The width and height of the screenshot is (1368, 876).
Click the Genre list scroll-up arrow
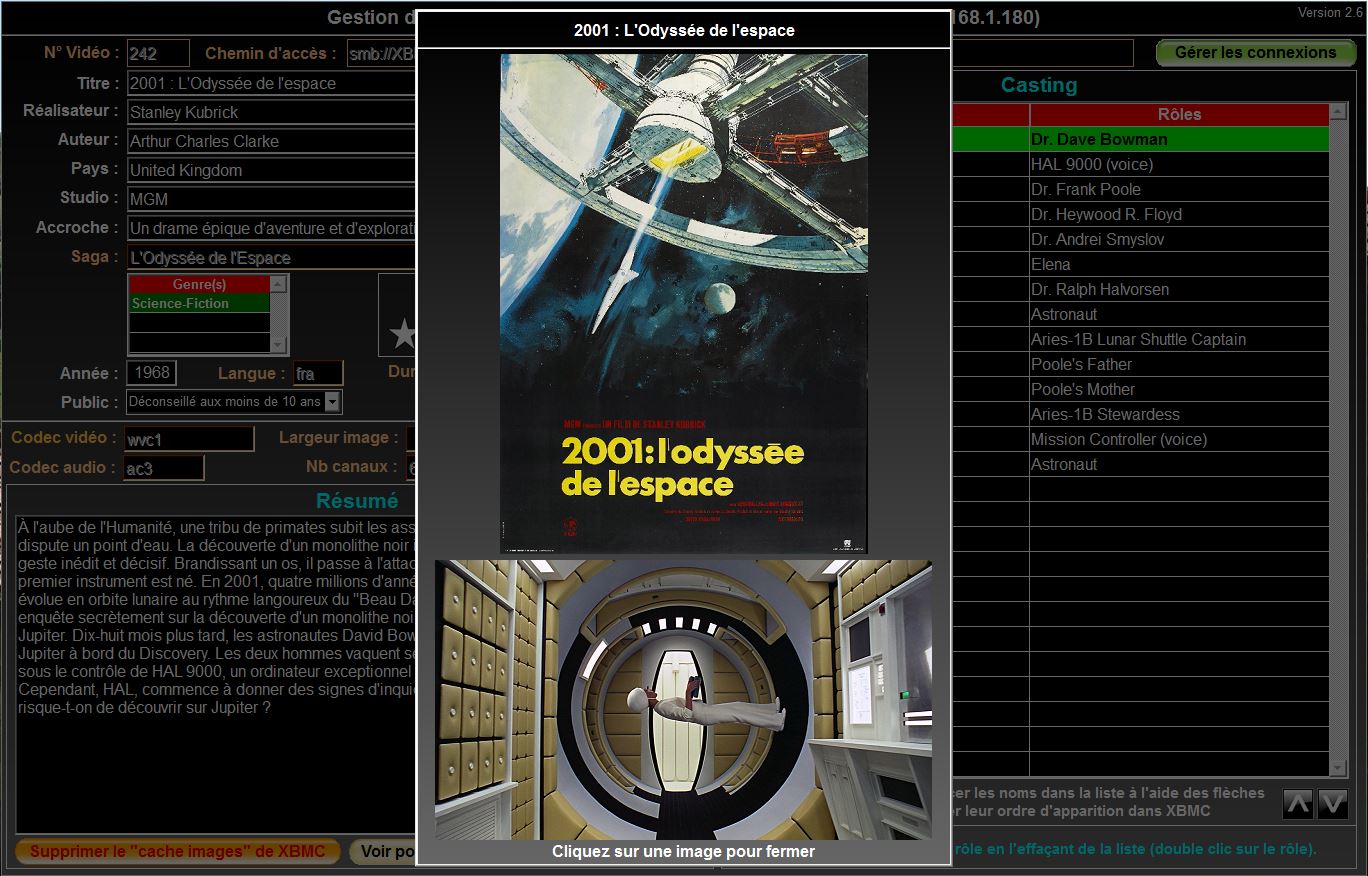point(279,285)
